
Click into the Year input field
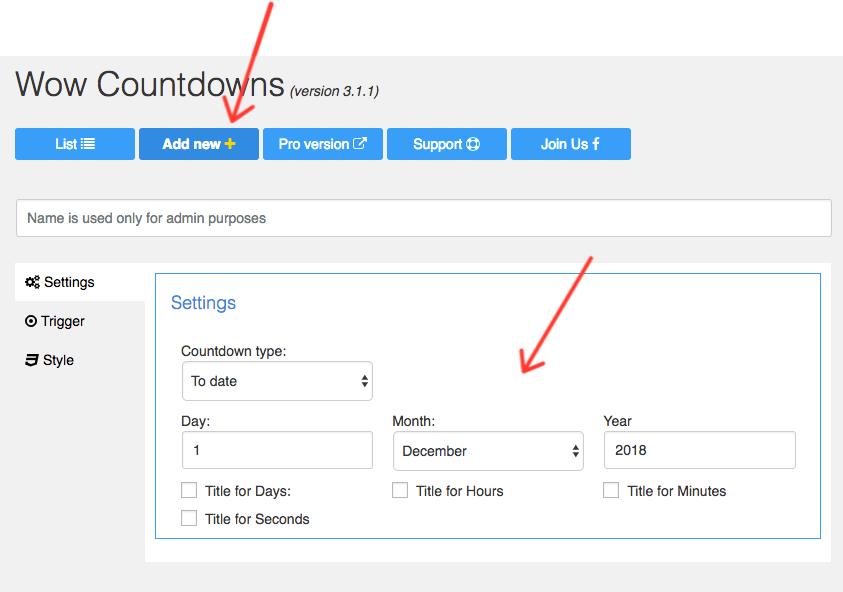[699, 450]
